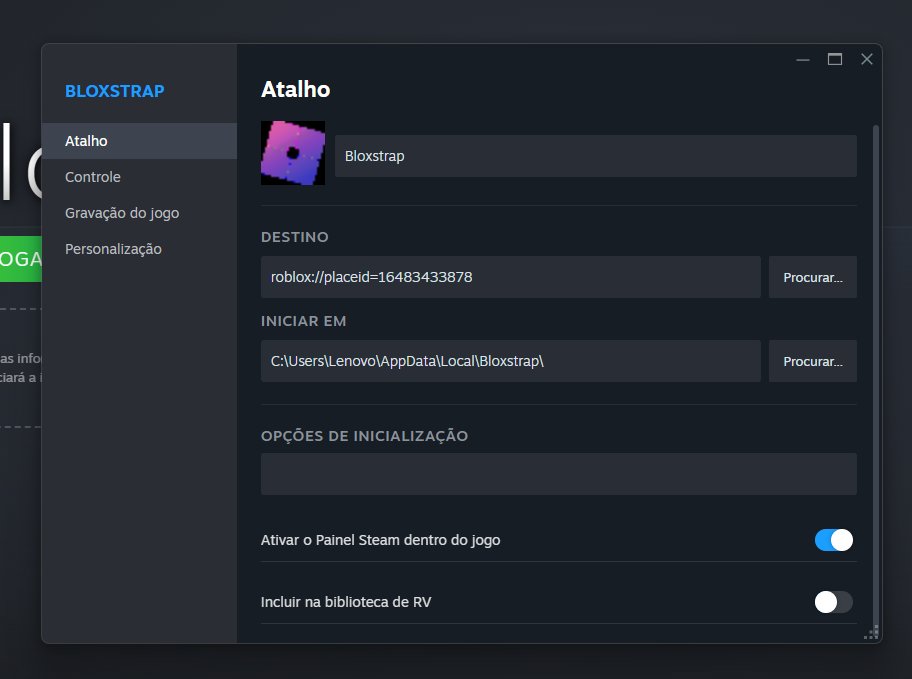Click the Destino field with roblox placeid

[511, 277]
